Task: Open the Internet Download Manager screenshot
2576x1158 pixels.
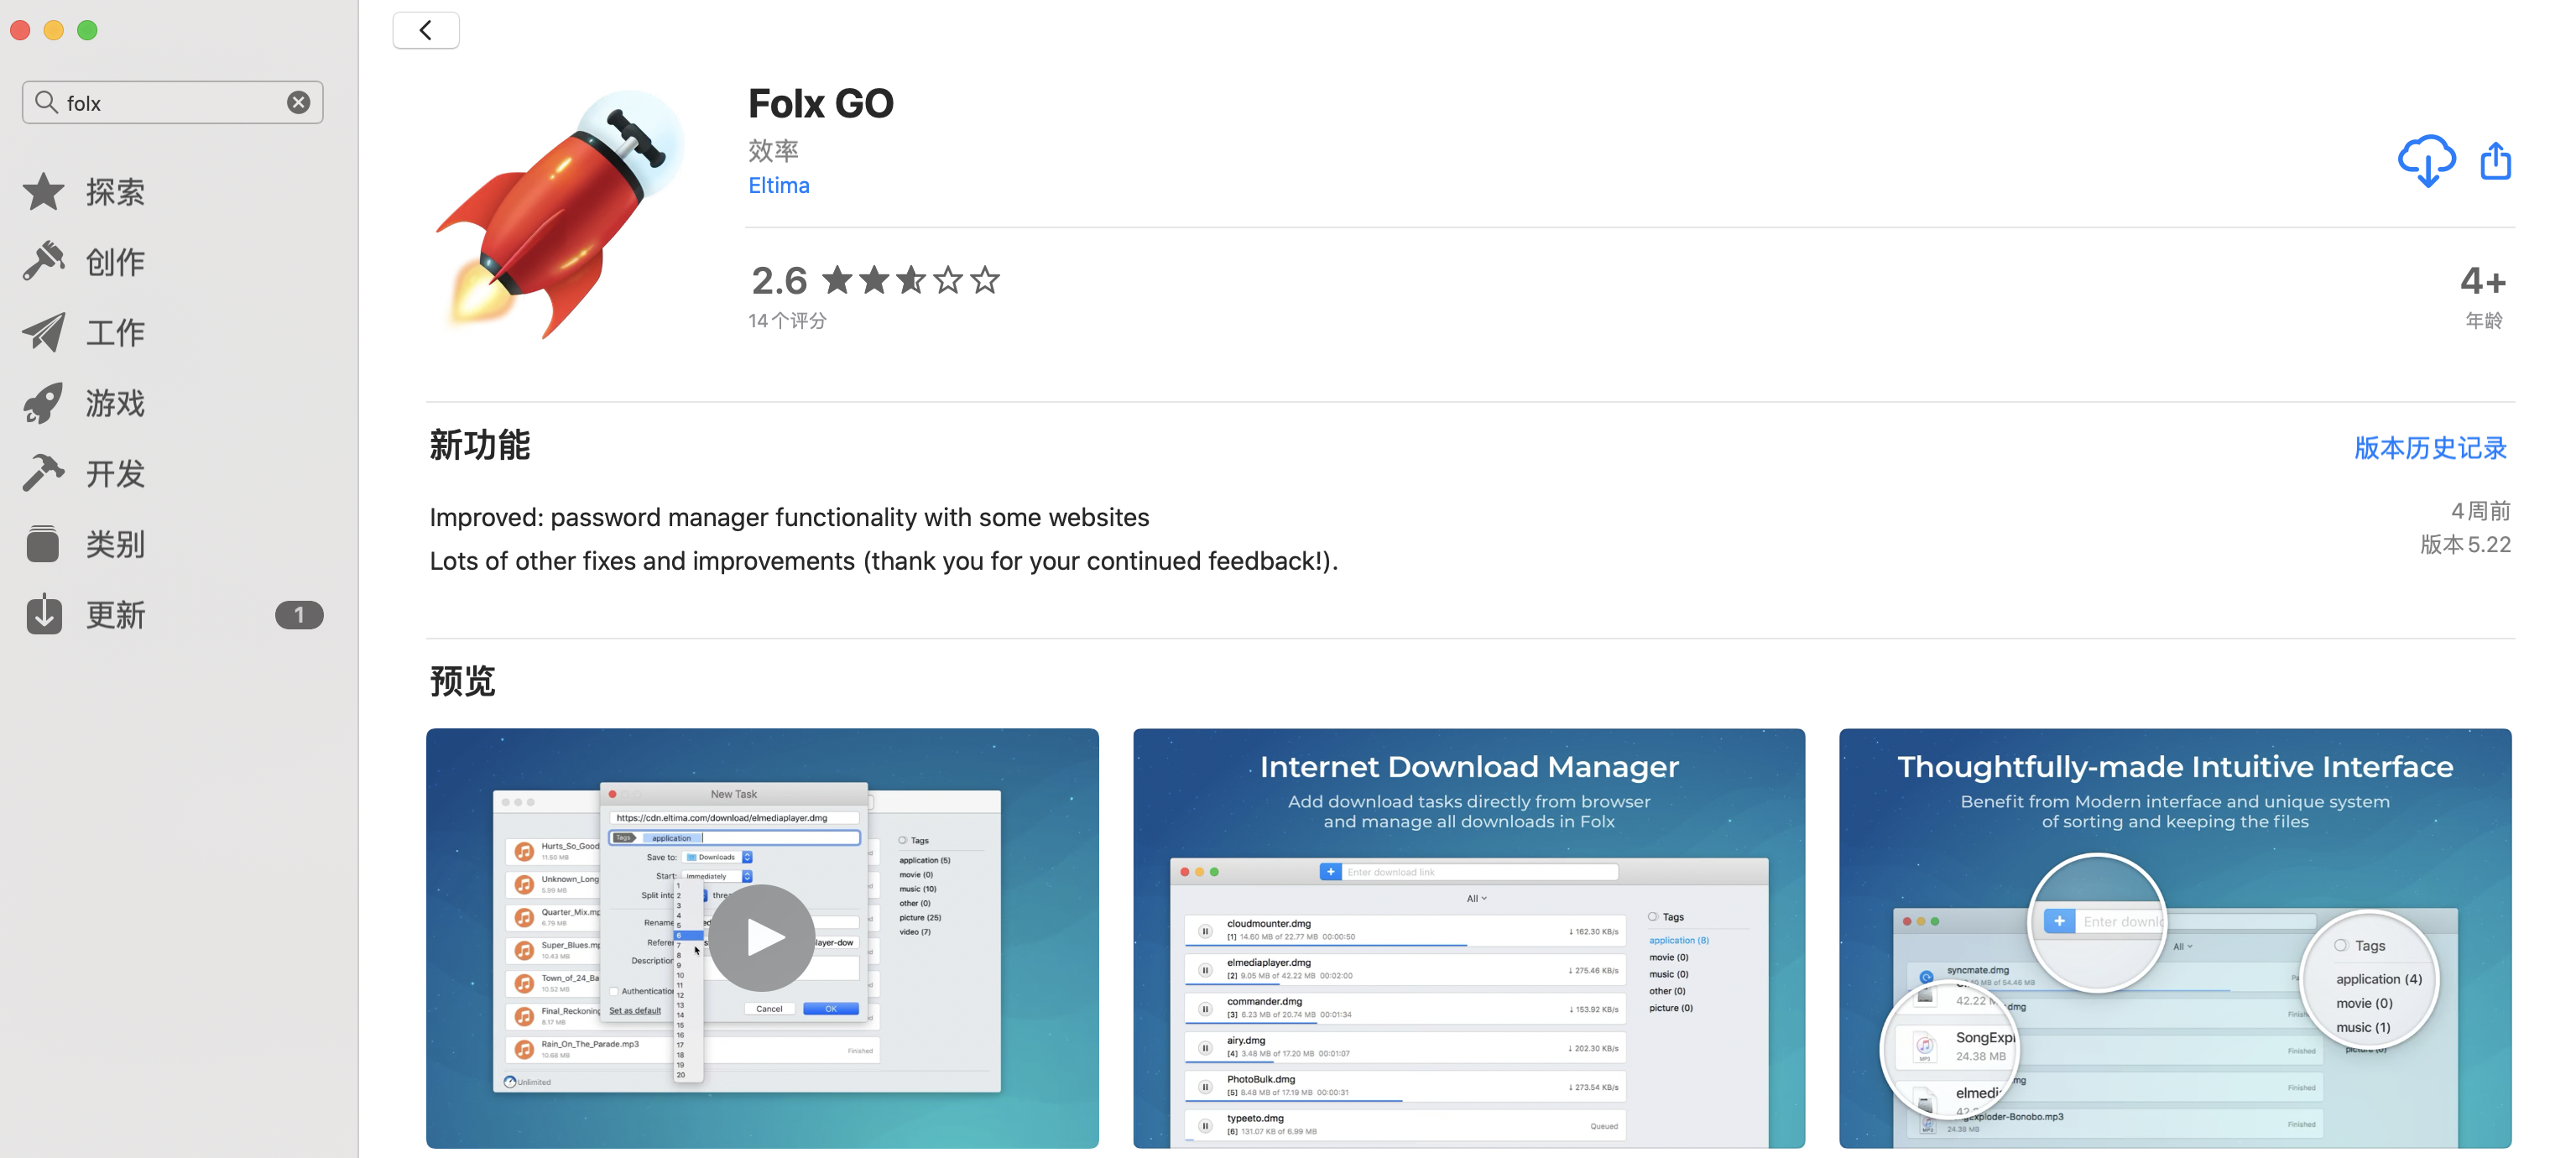Action: pos(1469,938)
